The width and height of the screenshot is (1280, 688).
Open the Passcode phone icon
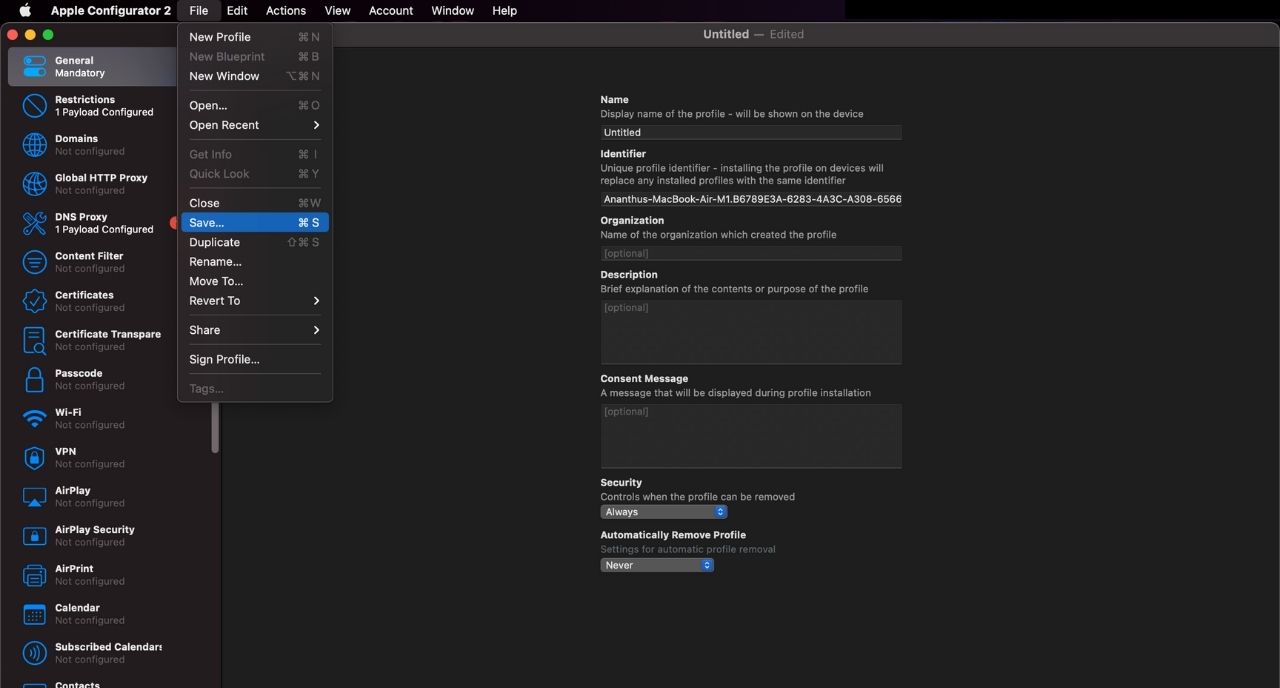pos(35,379)
